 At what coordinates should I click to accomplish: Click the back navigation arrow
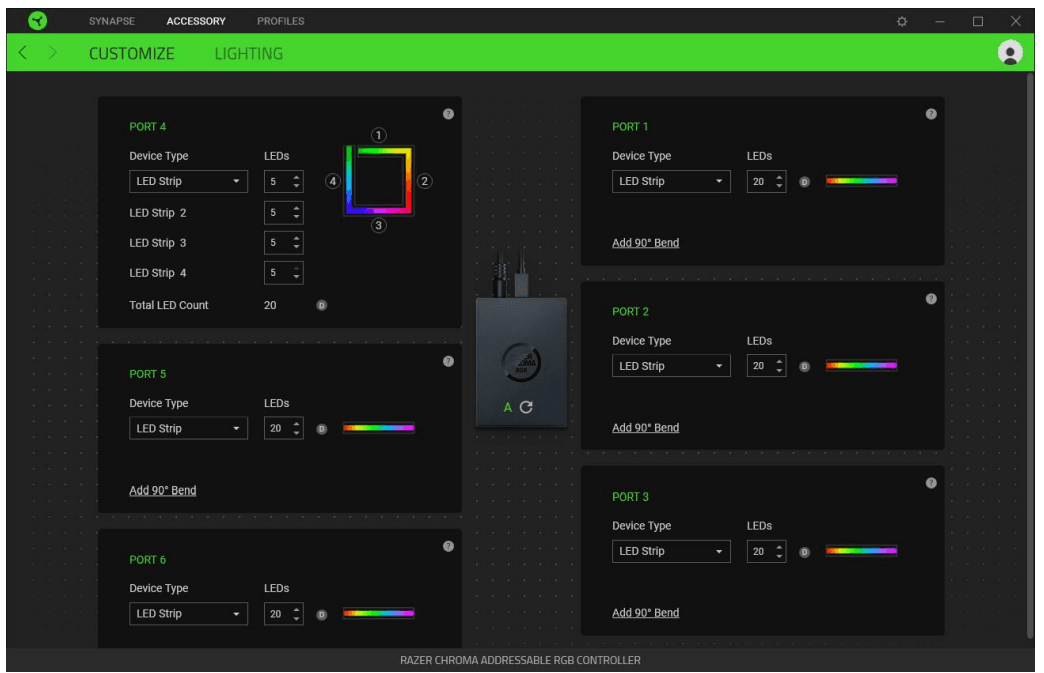tap(22, 52)
